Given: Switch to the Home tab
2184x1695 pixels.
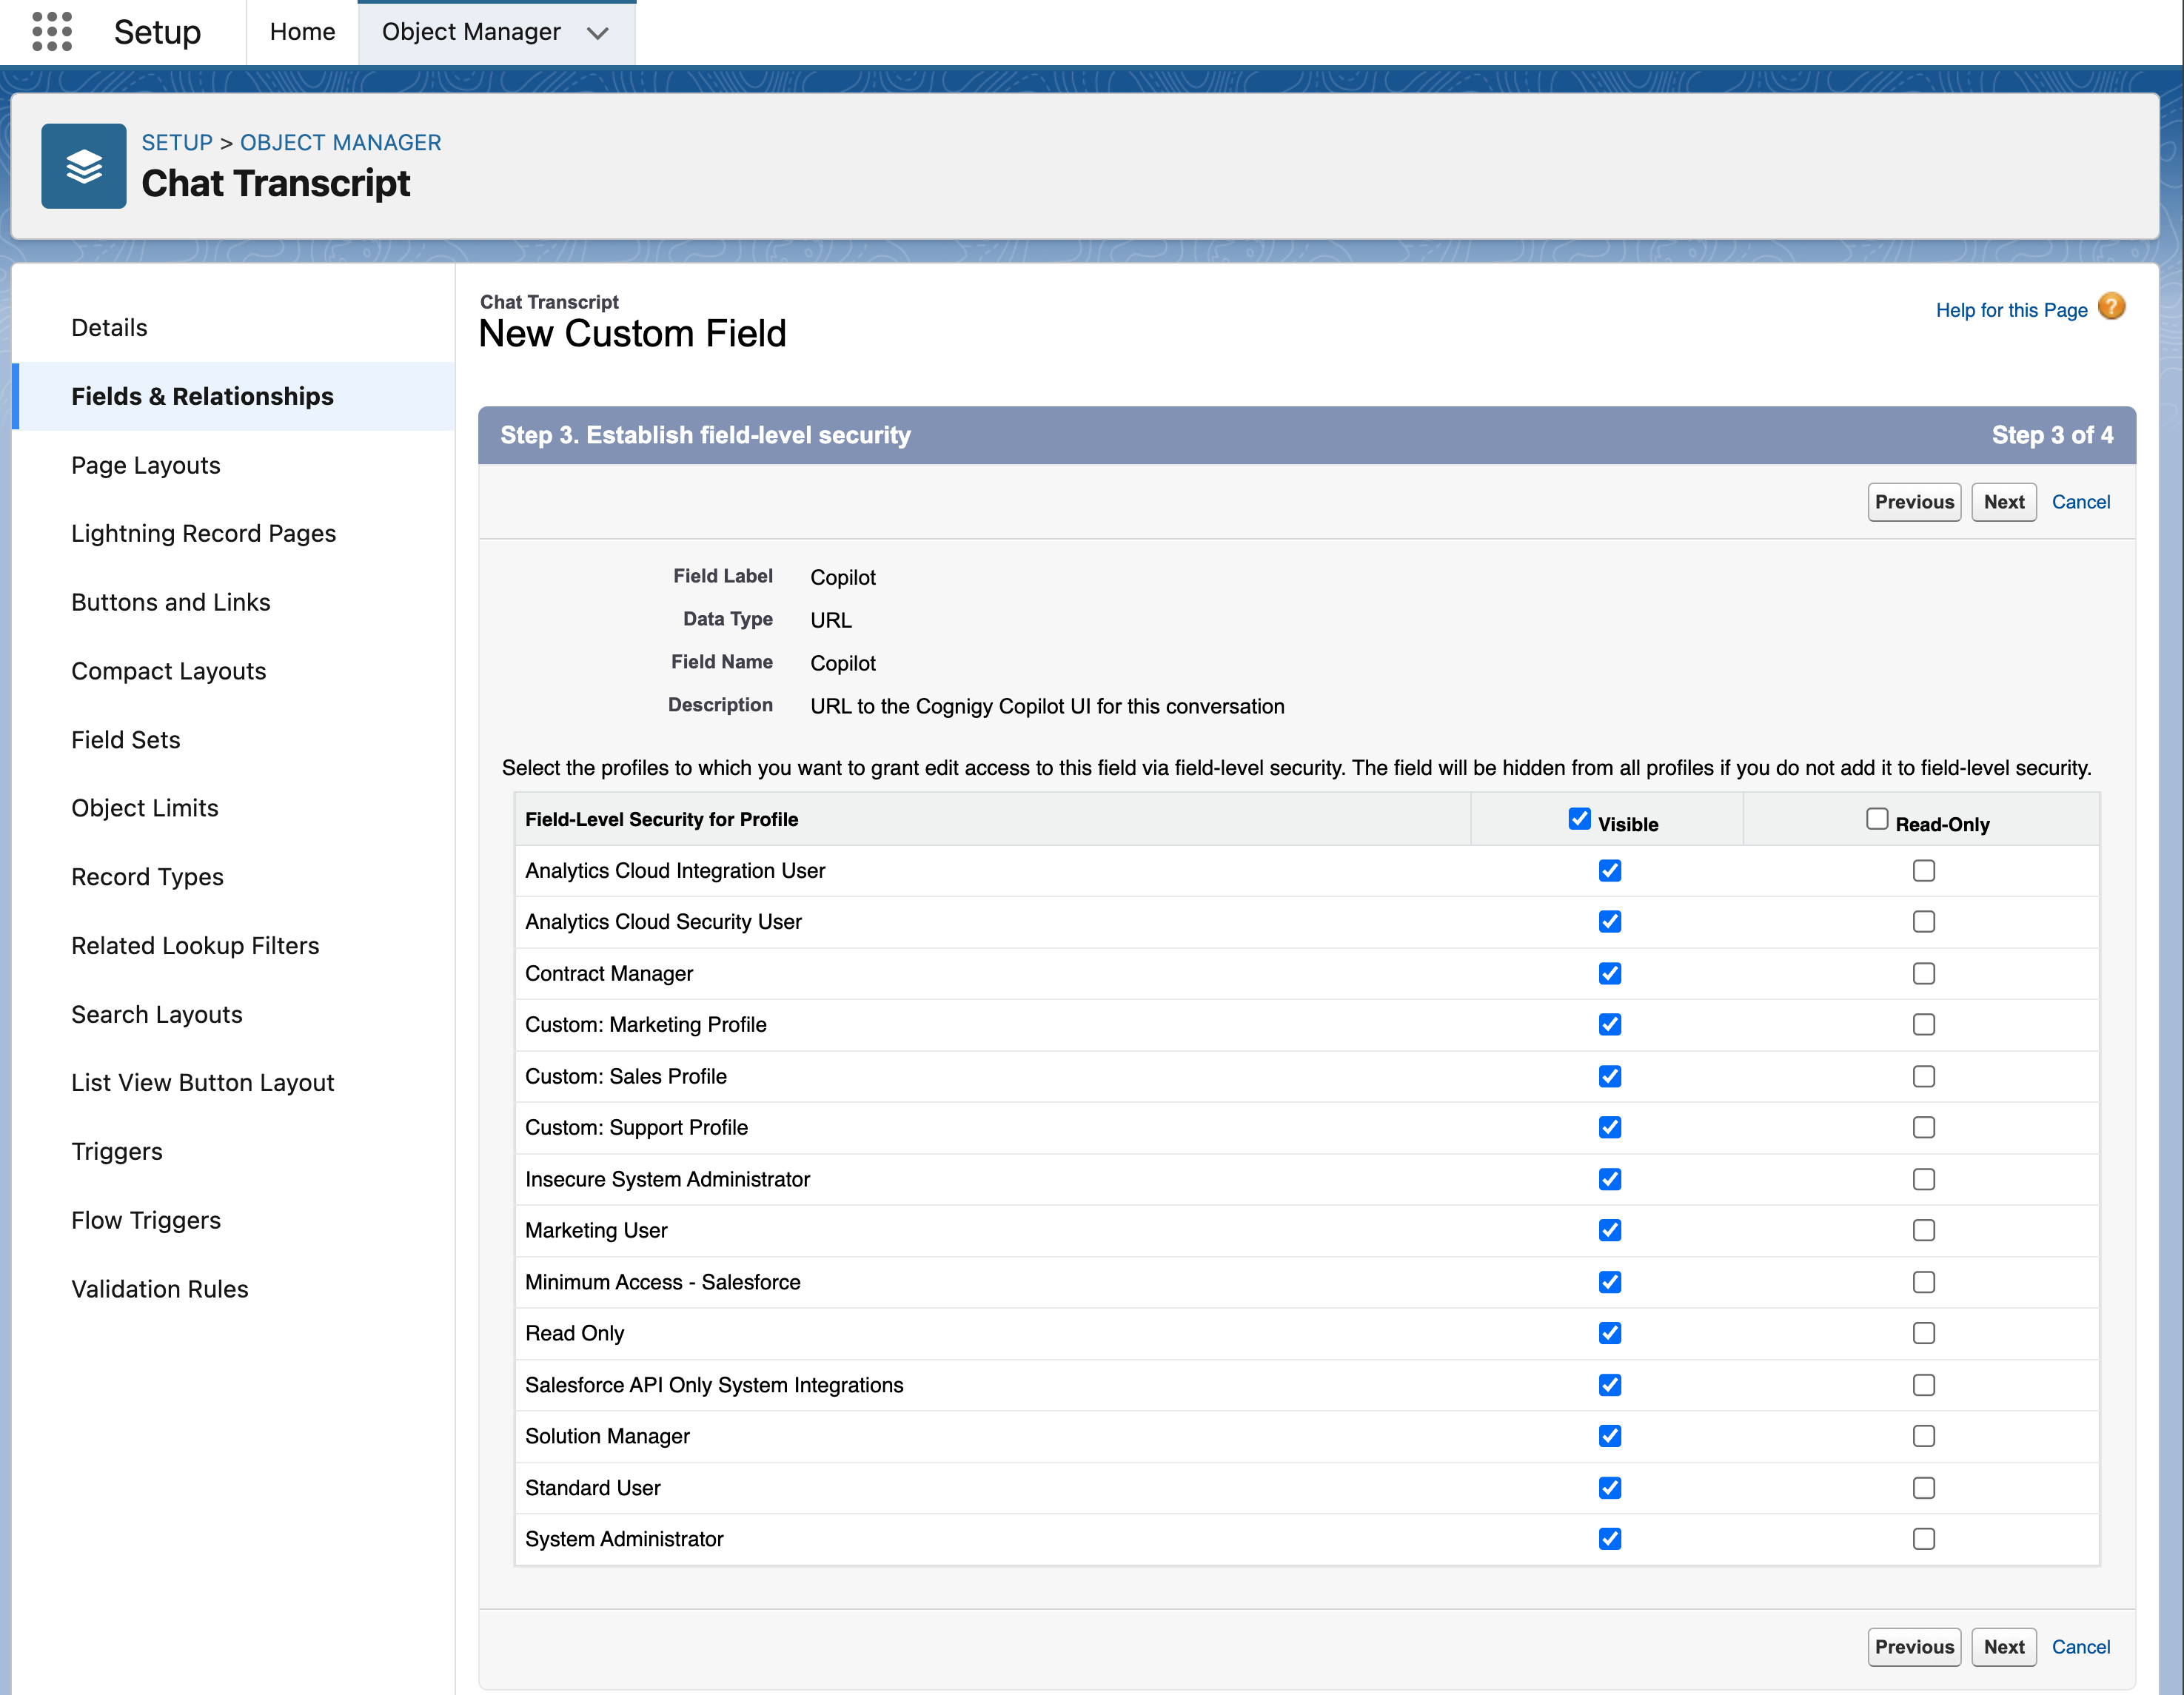Looking at the screenshot, I should (302, 32).
